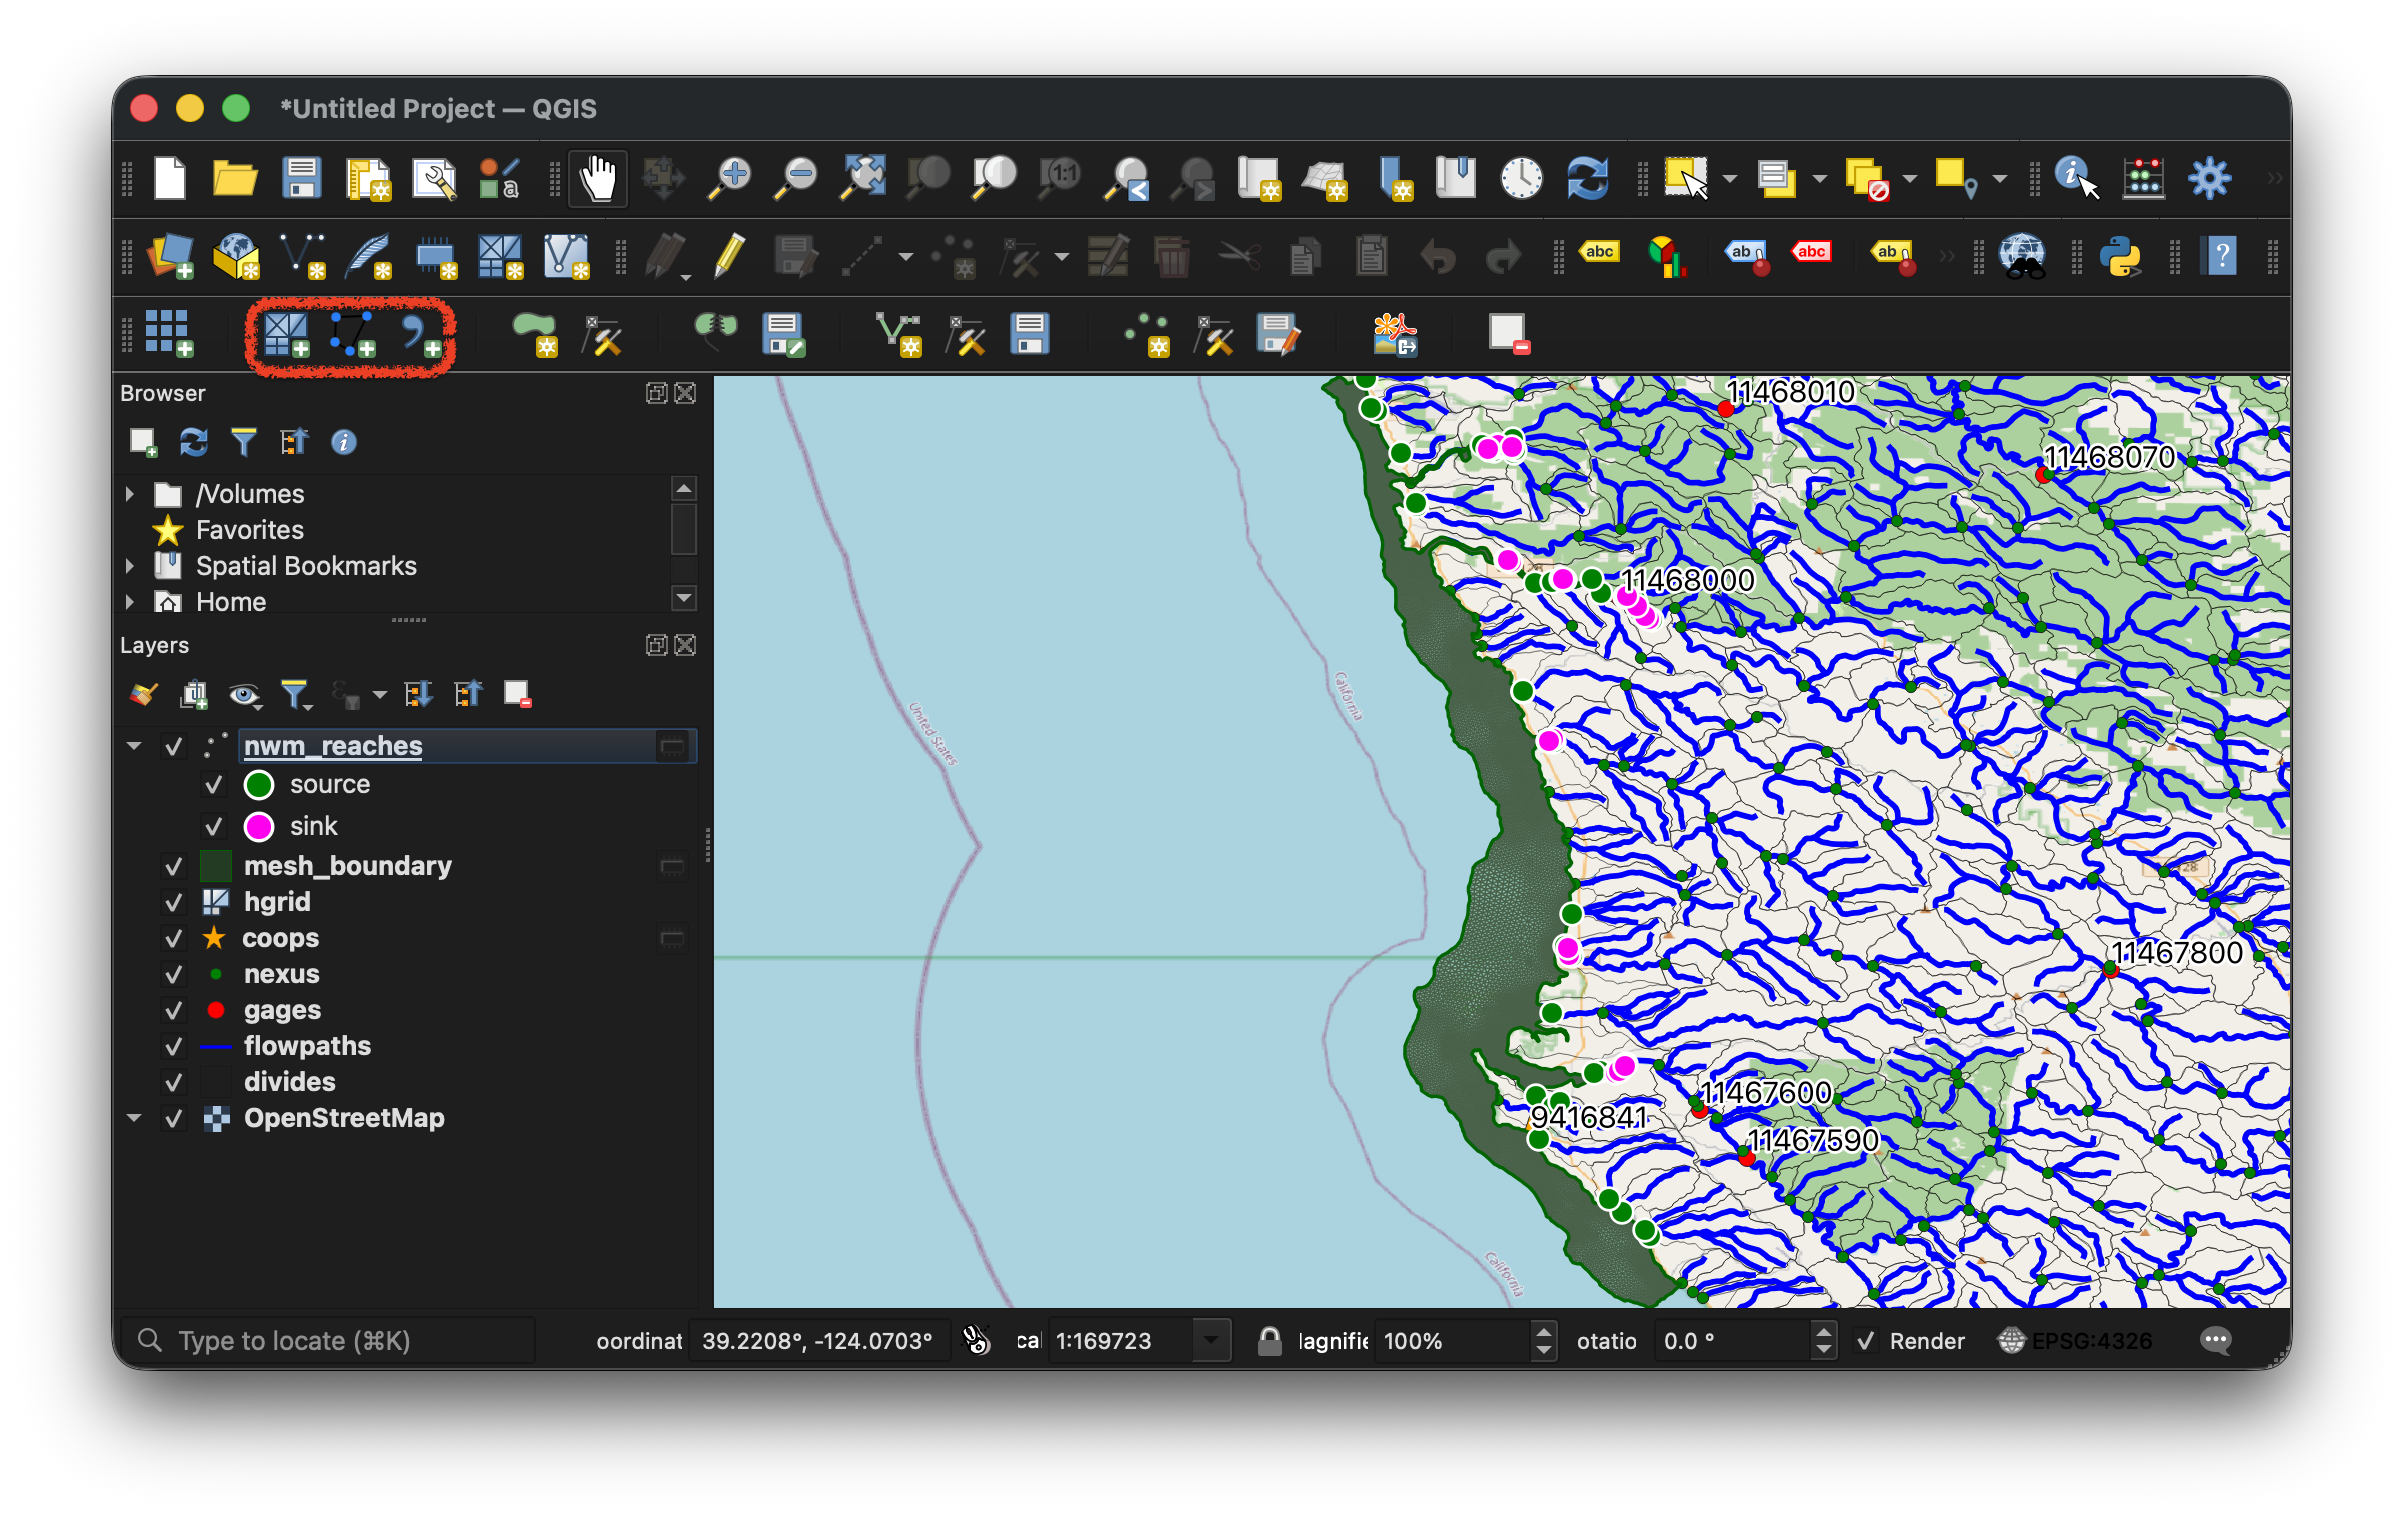Click the Type to locate search field
Image resolution: width=2404 pixels, height=1518 pixels.
330,1341
